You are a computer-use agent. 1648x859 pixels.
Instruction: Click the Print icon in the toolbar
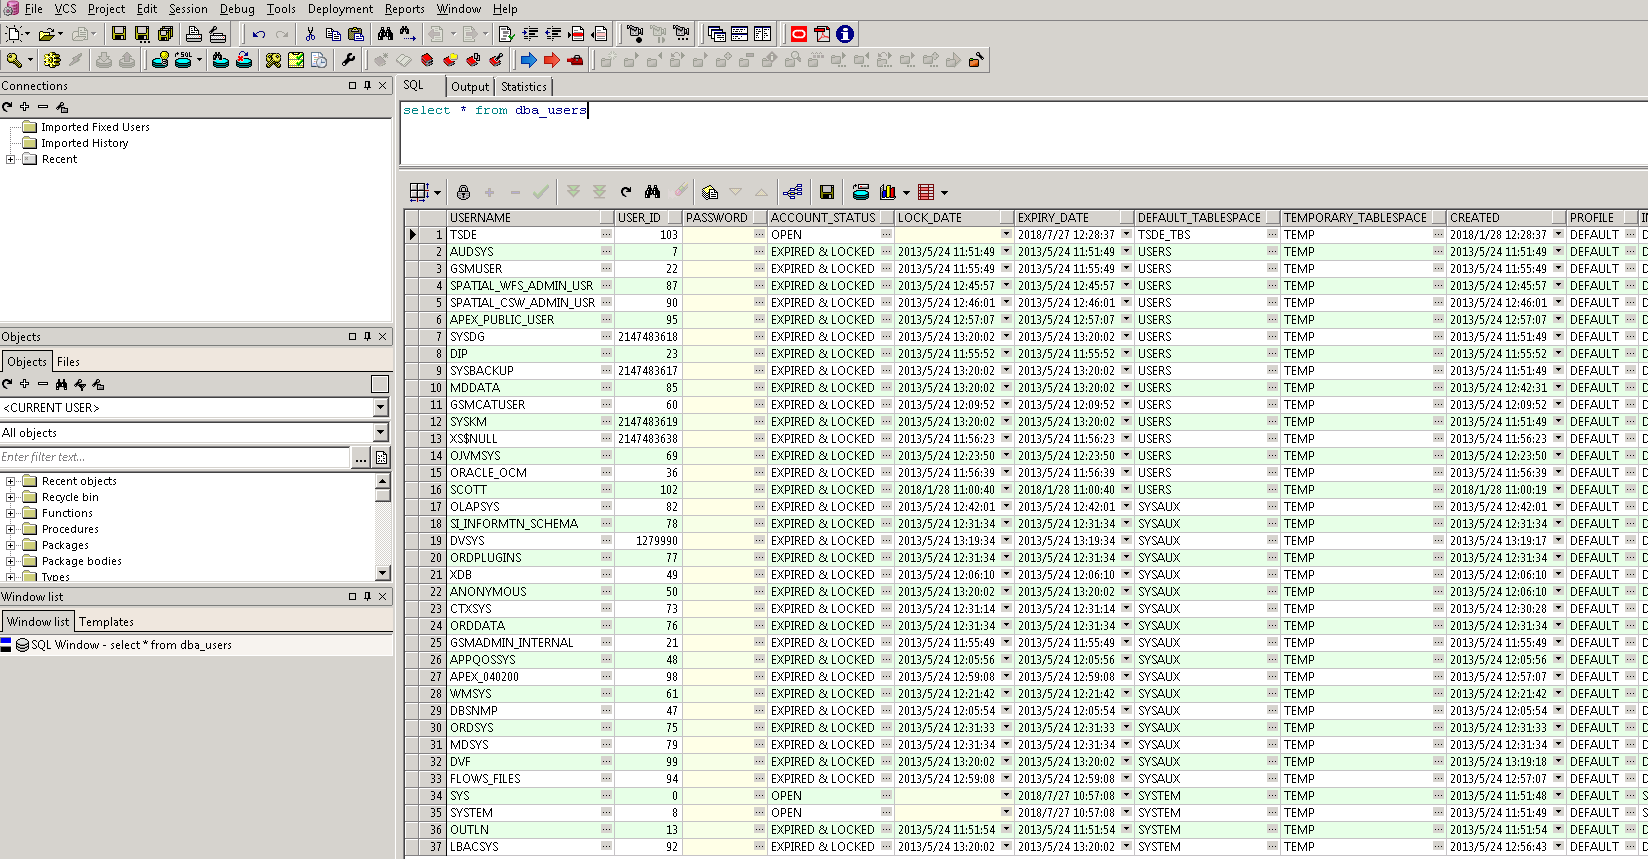click(x=194, y=34)
